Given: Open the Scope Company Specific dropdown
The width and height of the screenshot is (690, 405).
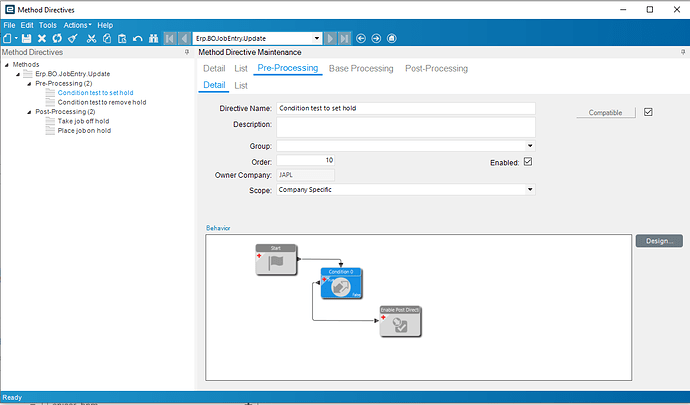Looking at the screenshot, I should [530, 190].
